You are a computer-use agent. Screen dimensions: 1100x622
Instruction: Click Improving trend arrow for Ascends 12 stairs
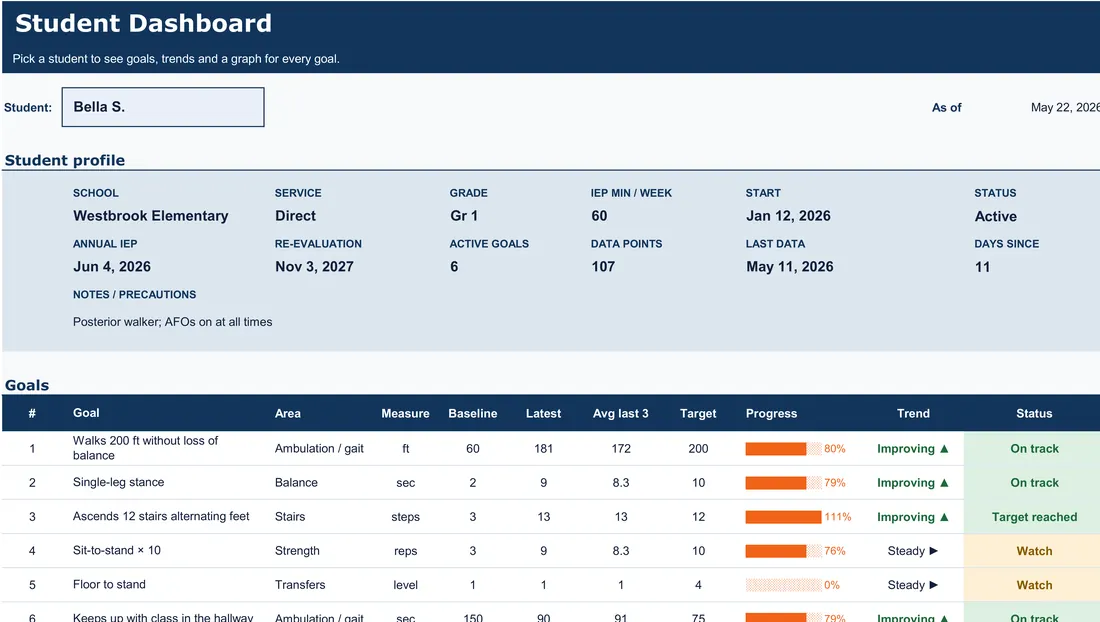point(944,517)
